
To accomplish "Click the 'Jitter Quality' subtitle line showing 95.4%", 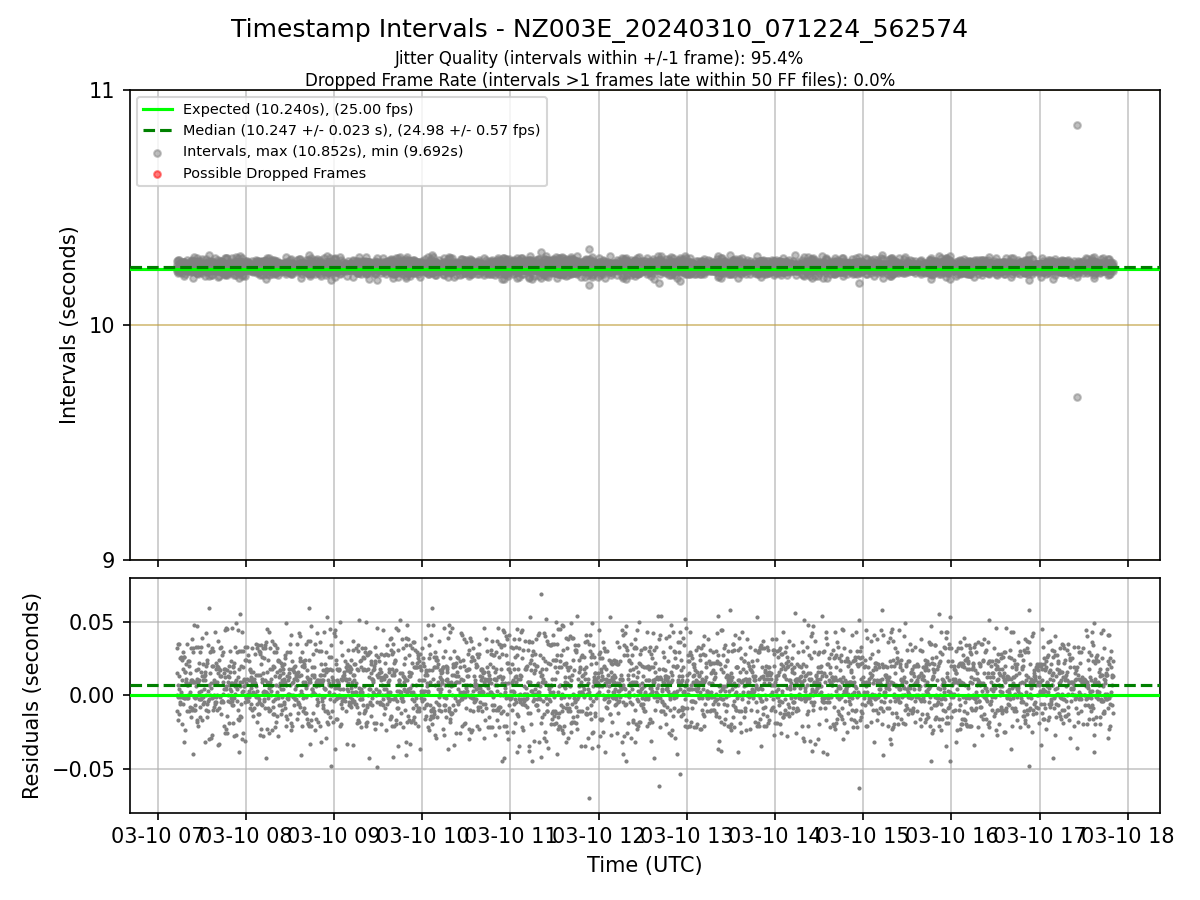I will pyautogui.click(x=599, y=58).
